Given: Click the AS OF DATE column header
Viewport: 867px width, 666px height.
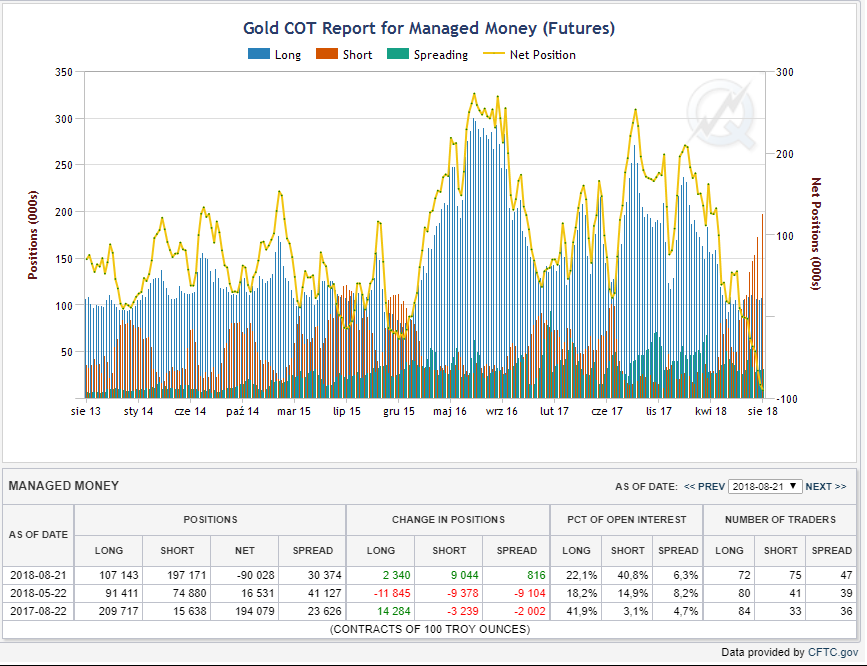Looking at the screenshot, I should pos(38,535).
